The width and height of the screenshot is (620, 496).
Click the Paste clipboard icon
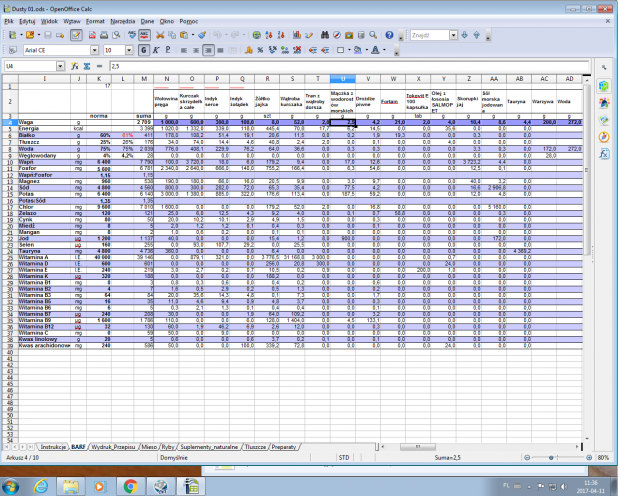[184, 35]
